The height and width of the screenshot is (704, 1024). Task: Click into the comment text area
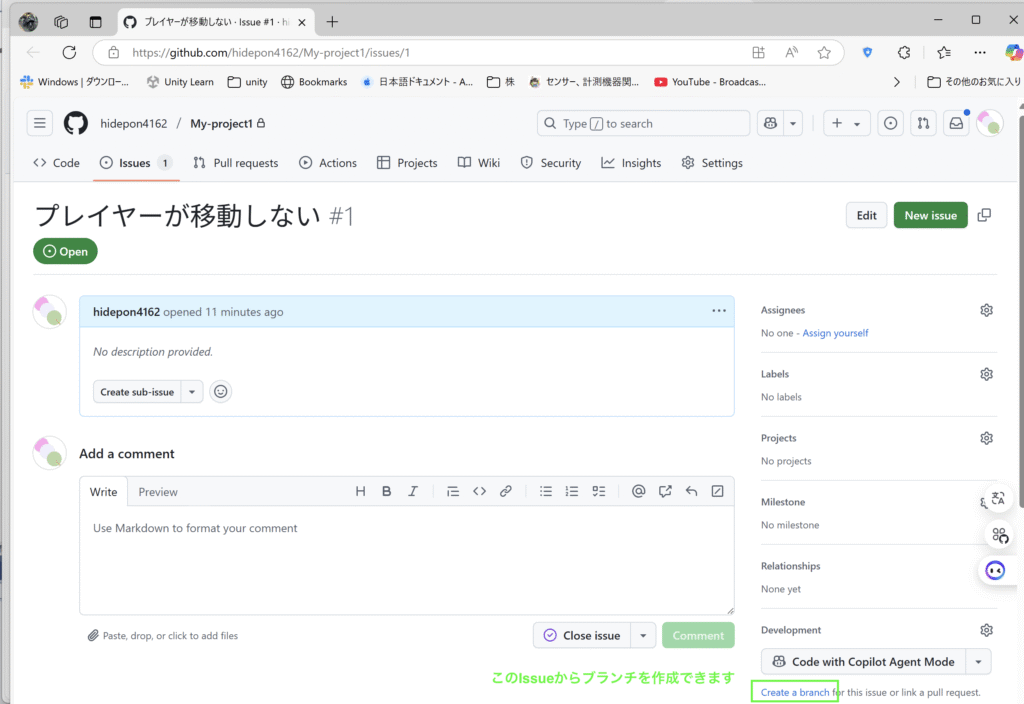(x=406, y=560)
